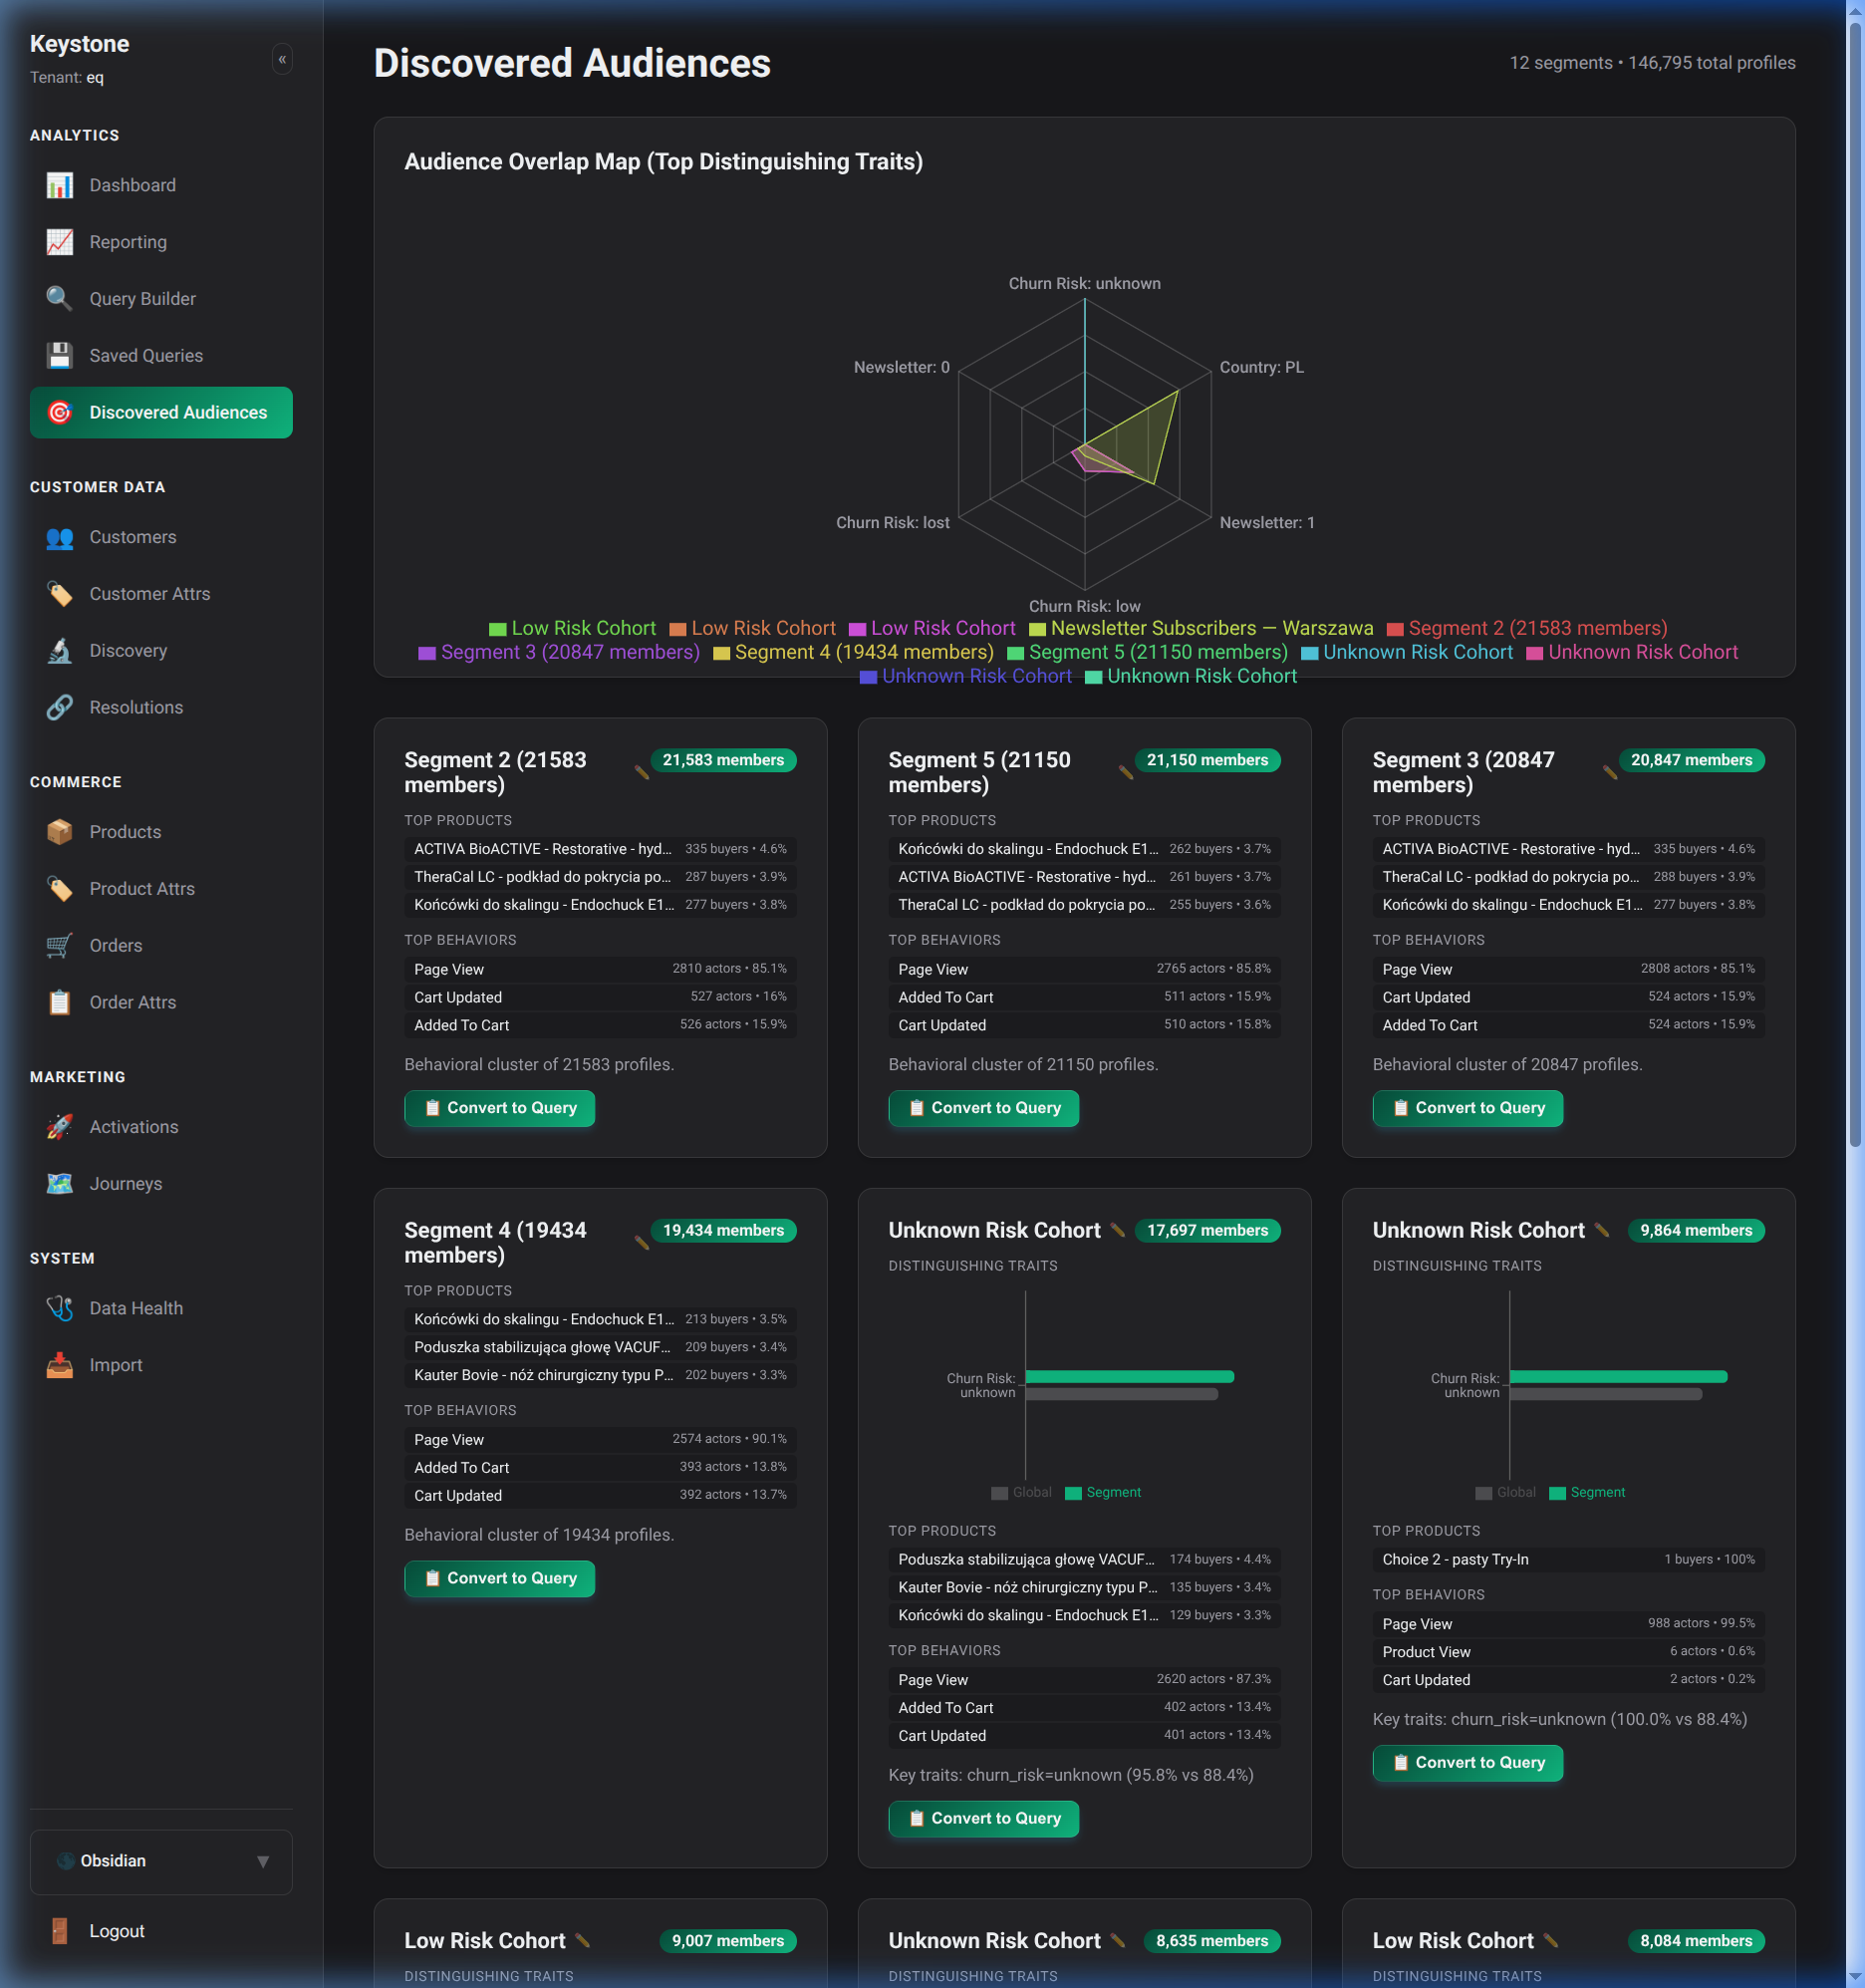Open the Journeys menu item

coord(125,1184)
